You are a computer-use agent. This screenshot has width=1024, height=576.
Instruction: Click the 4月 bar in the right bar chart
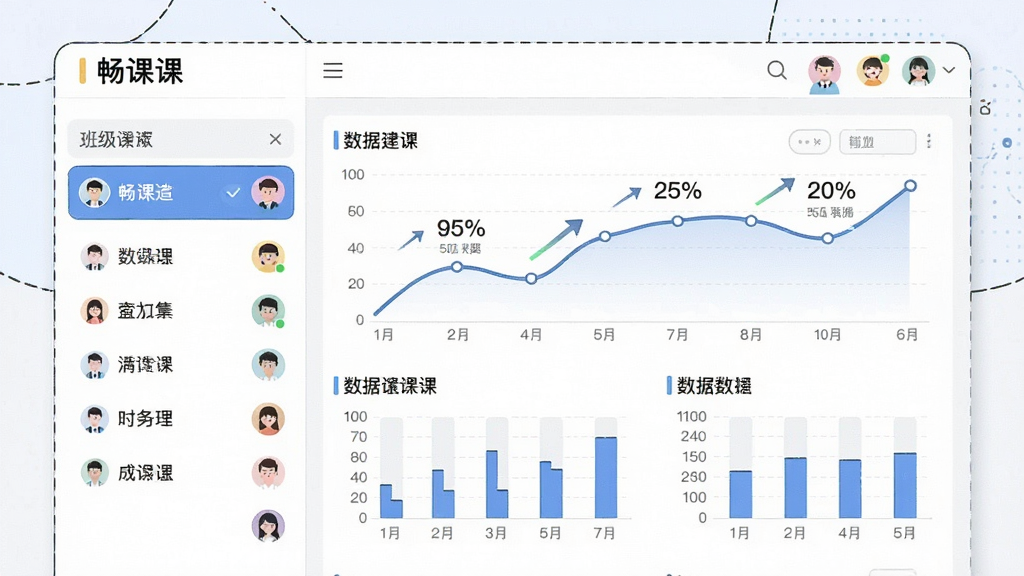click(x=850, y=489)
